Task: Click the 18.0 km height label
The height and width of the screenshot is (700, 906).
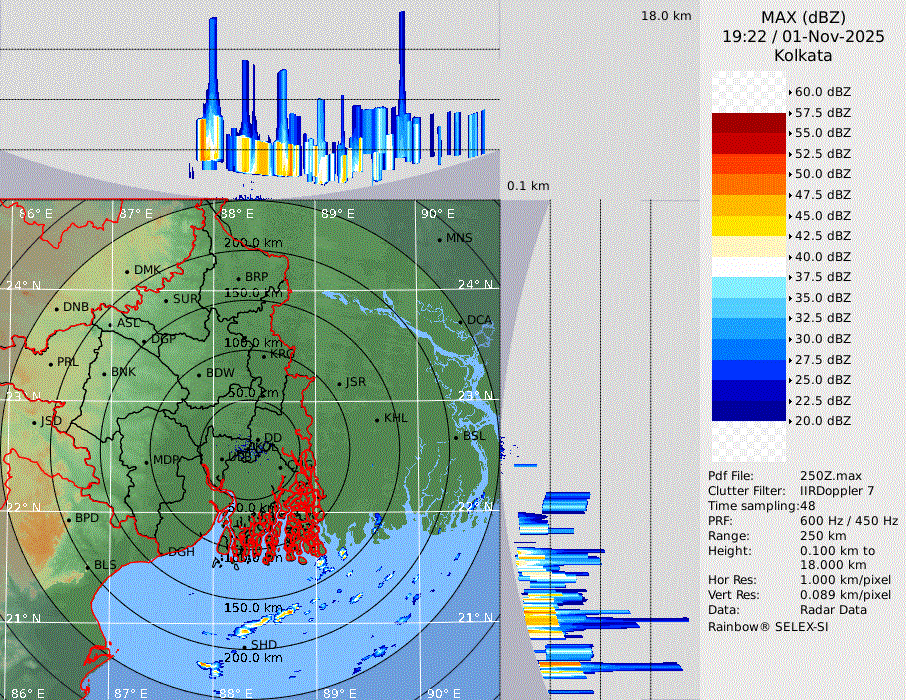Action: 666,16
